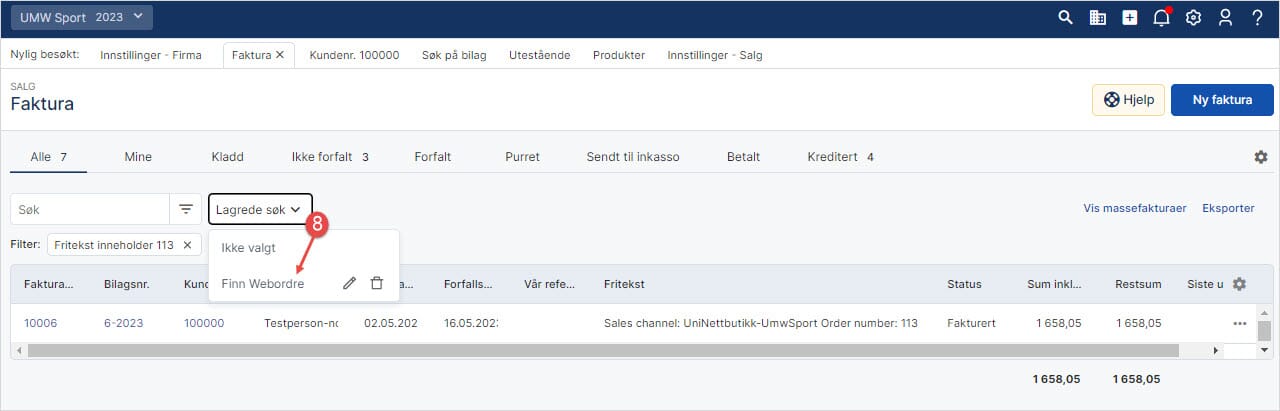Choose Ikke valgt in saved searches
This screenshot has width=1280, height=411.
[248, 247]
